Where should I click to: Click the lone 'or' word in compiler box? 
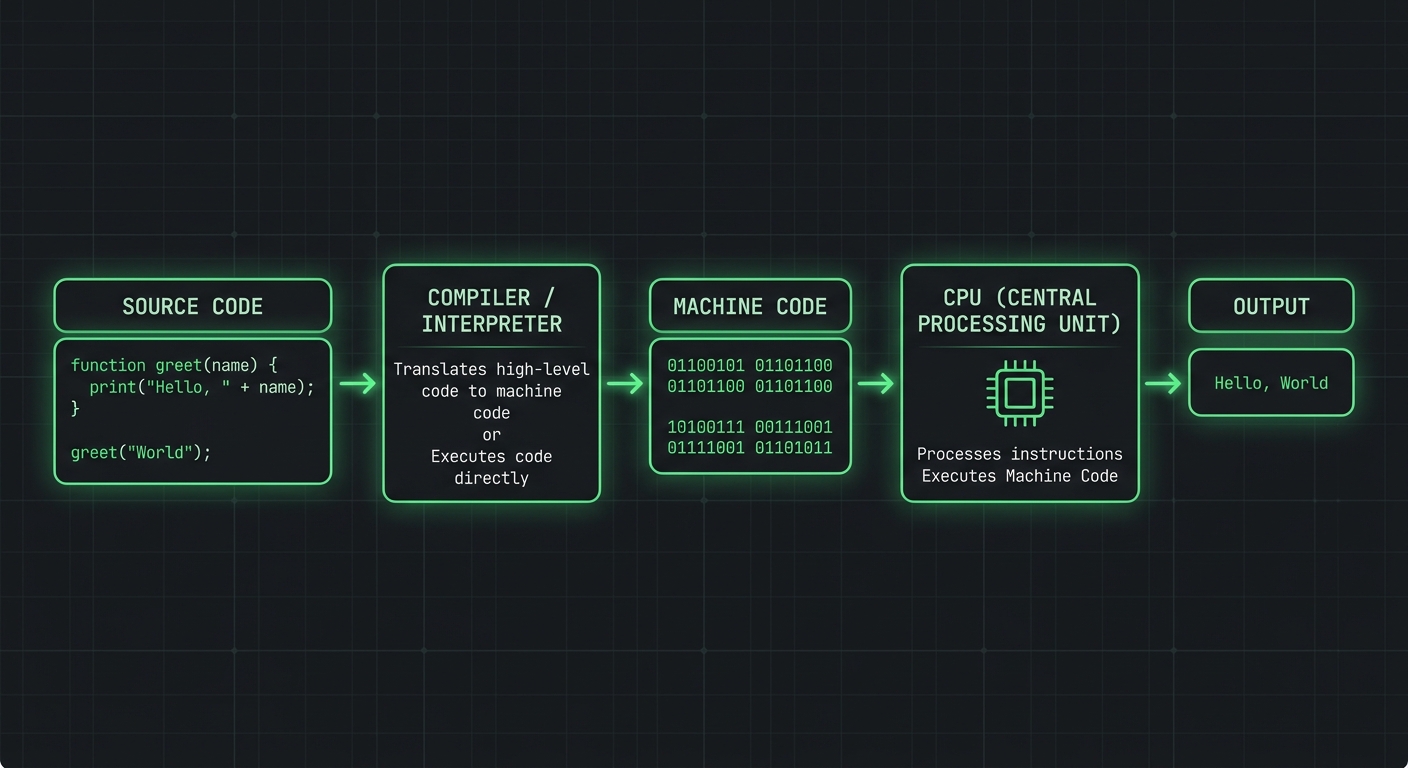coord(491,435)
